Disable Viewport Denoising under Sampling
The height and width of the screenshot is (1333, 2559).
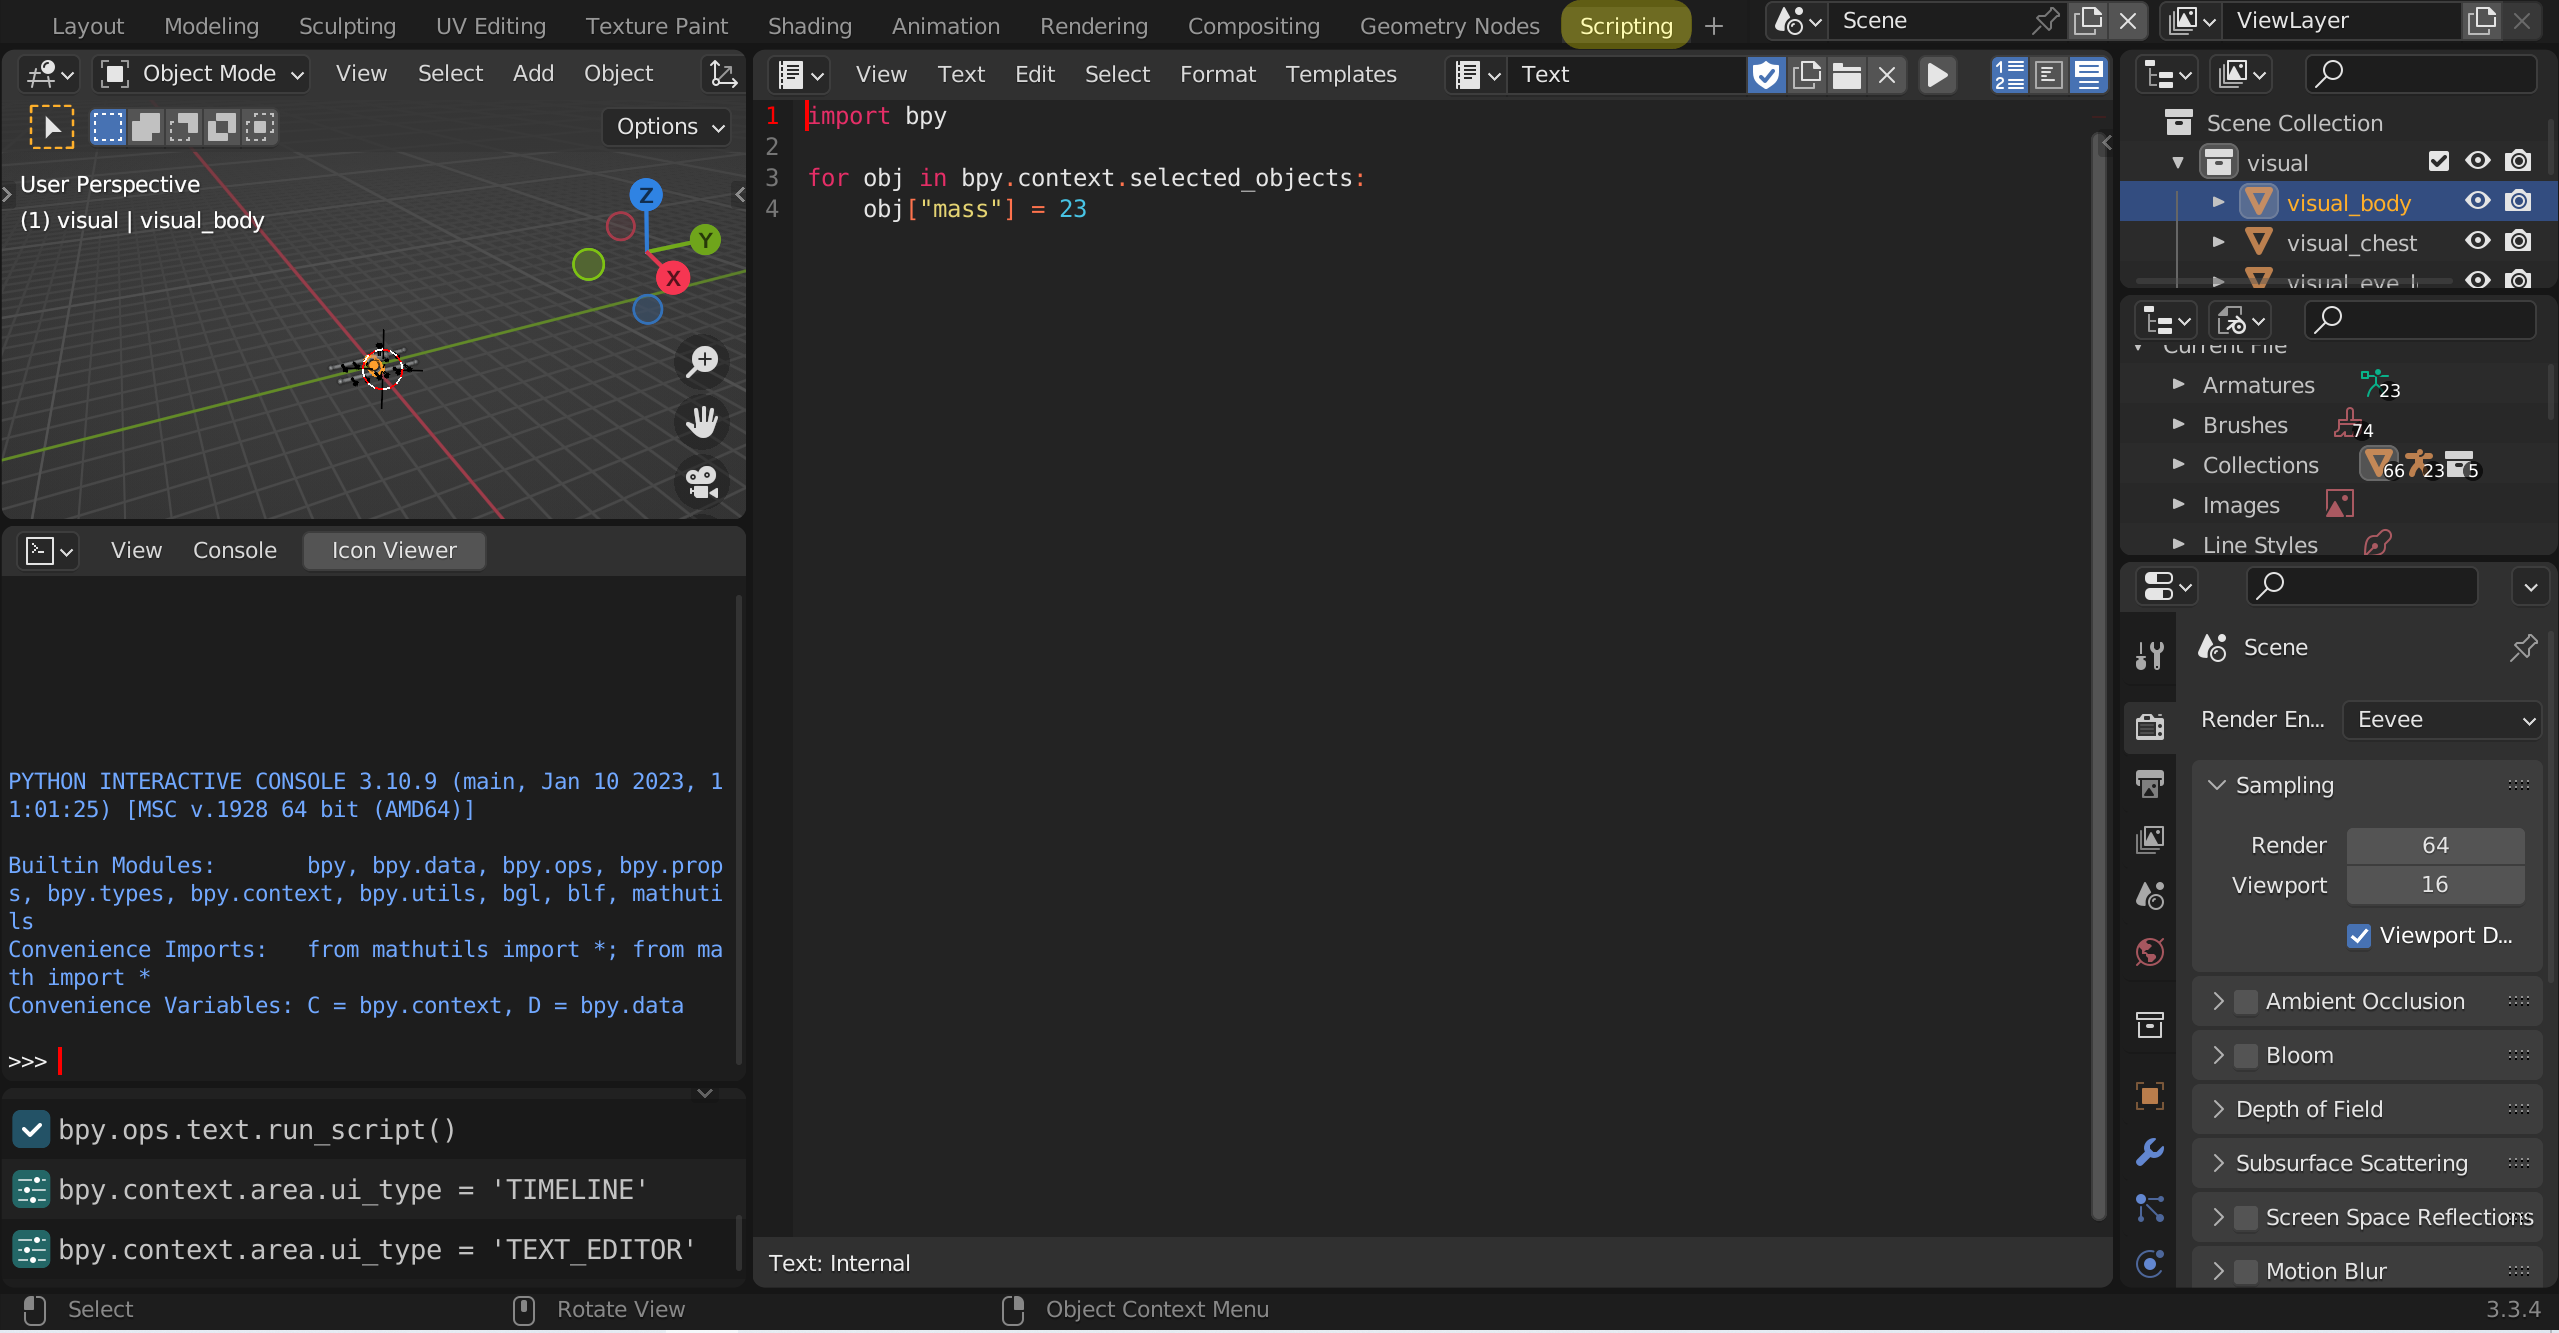[x=2360, y=936]
